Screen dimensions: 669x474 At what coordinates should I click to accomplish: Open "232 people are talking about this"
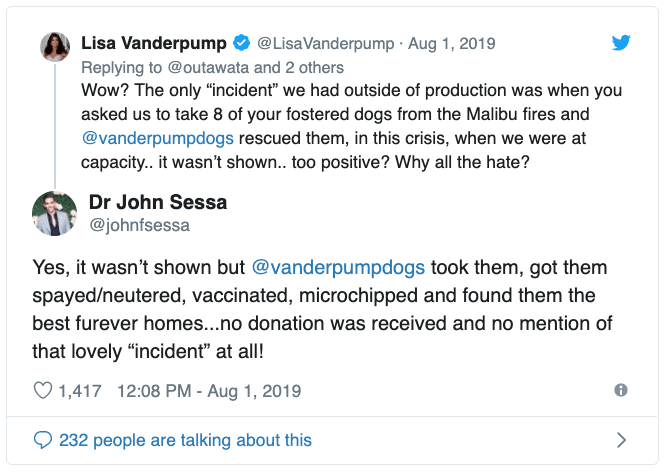(x=185, y=440)
